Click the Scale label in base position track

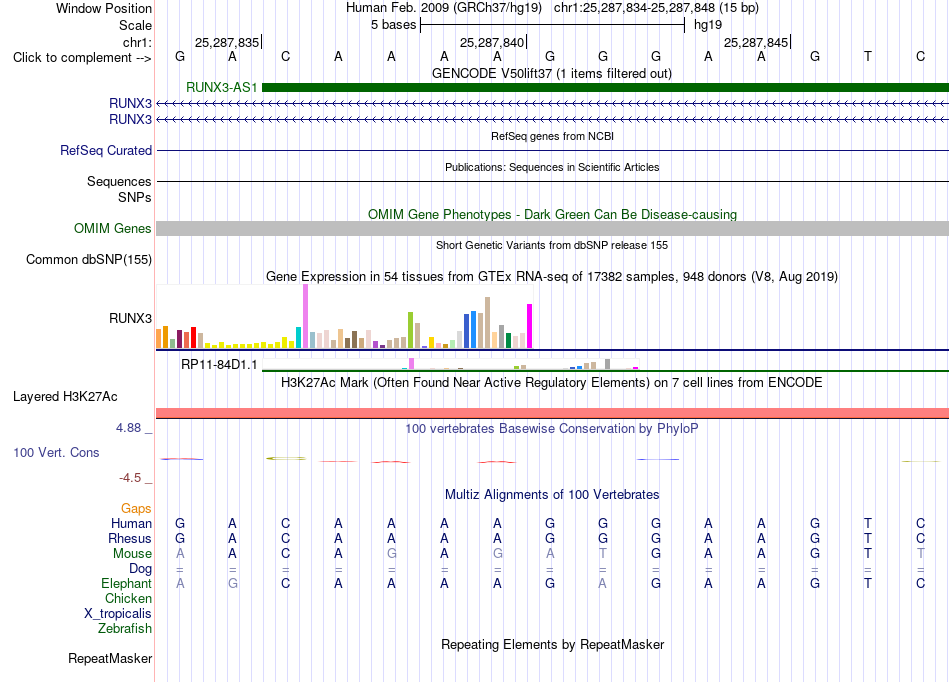(x=136, y=25)
